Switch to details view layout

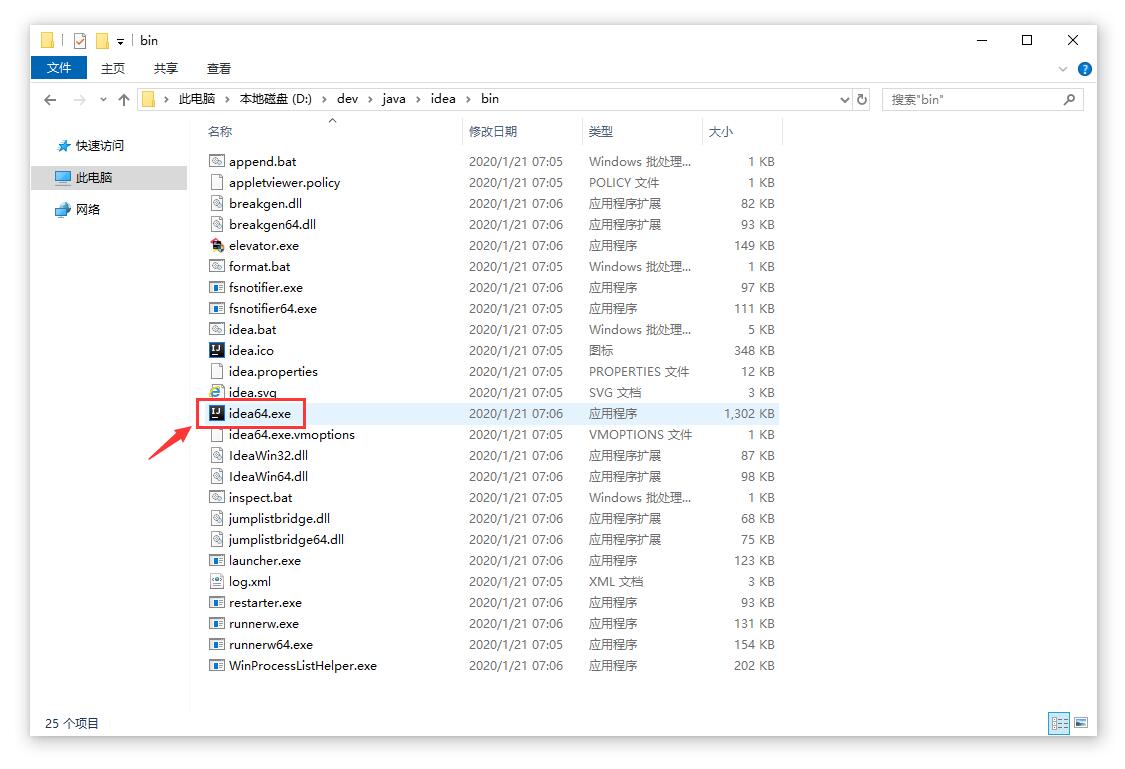pos(1059,723)
